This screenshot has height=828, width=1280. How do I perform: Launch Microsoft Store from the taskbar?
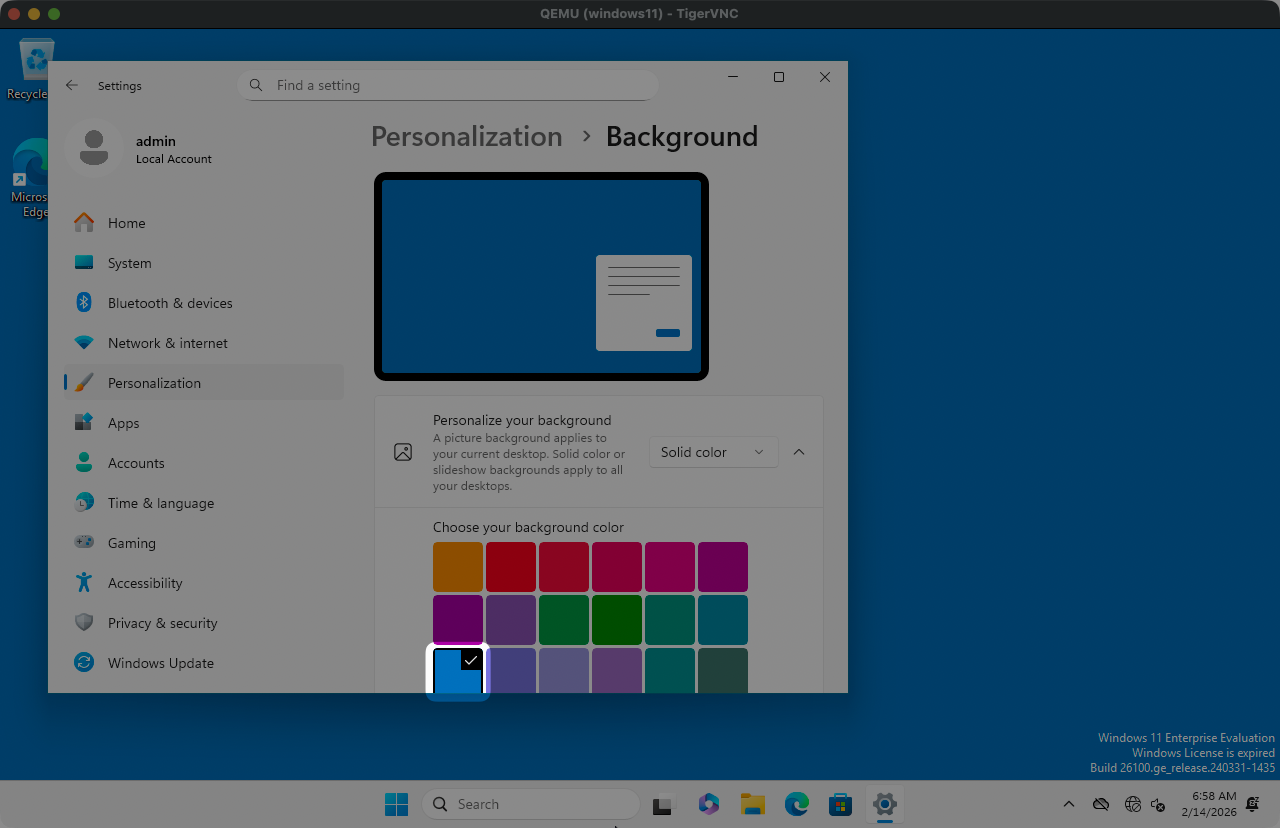(x=840, y=804)
